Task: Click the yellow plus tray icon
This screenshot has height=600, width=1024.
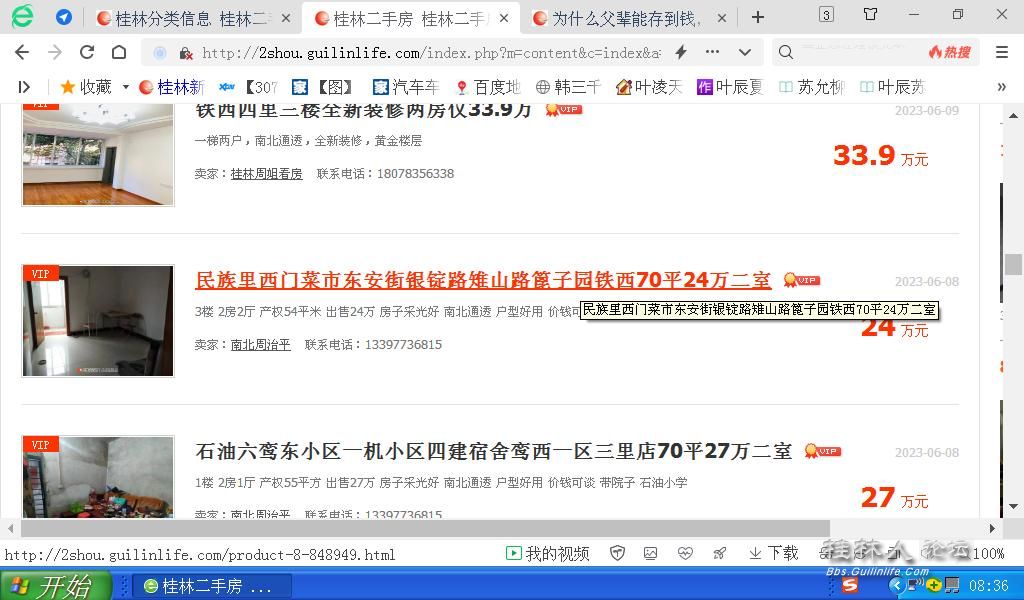Action: coord(934,584)
